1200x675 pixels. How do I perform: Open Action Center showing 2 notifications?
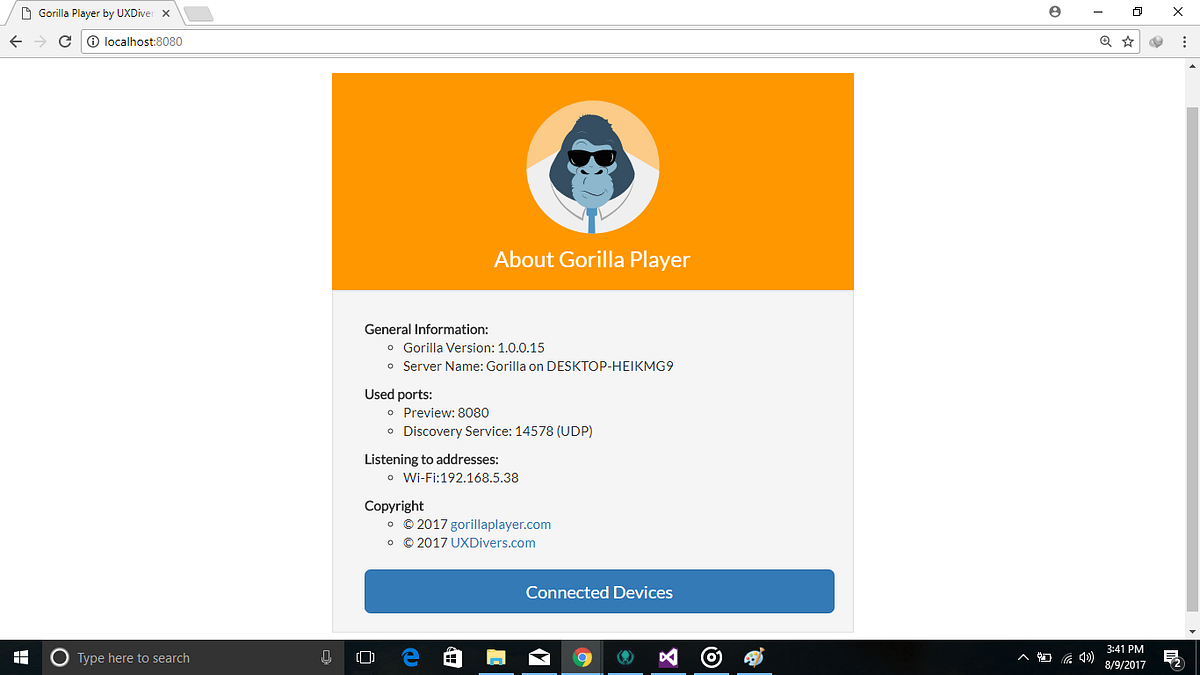coord(1172,657)
